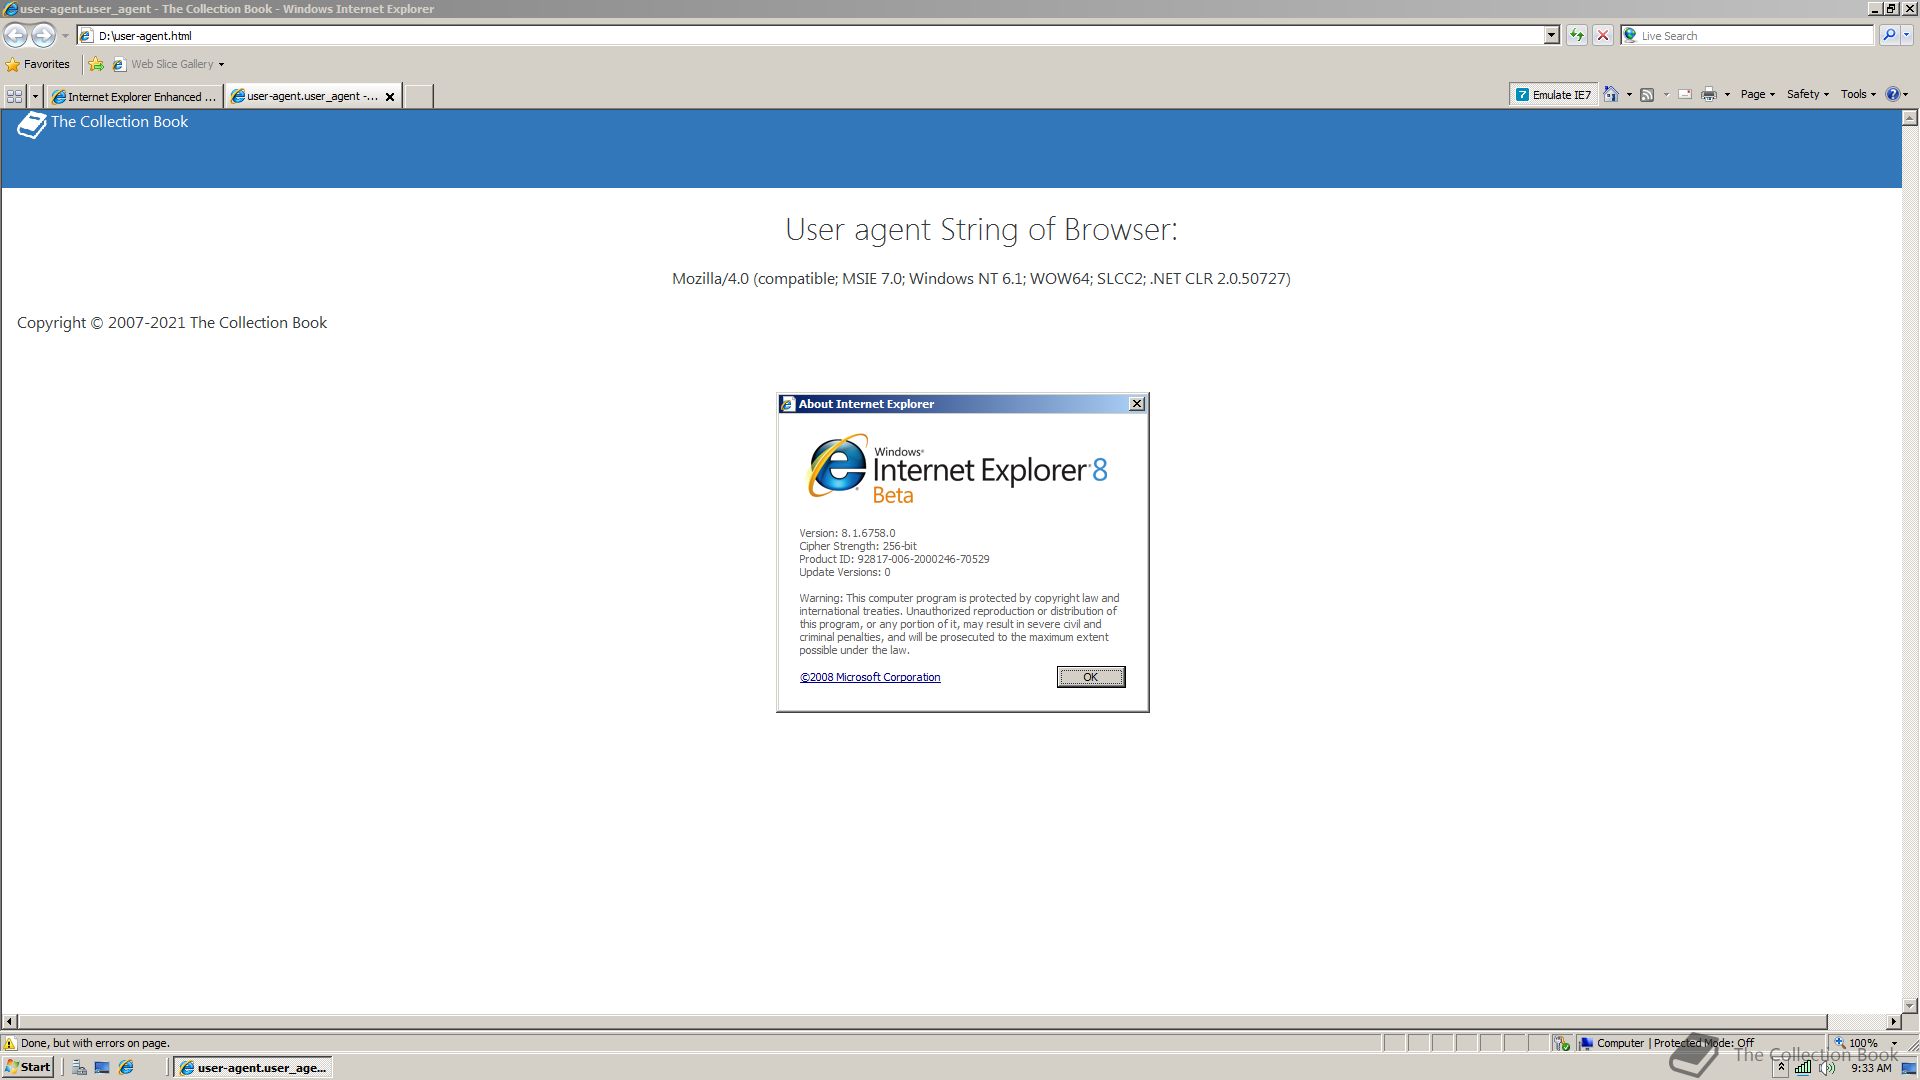Click the vertical scrollbar down arrow
Screen dimensions: 1920x1080
[x=1910, y=1005]
